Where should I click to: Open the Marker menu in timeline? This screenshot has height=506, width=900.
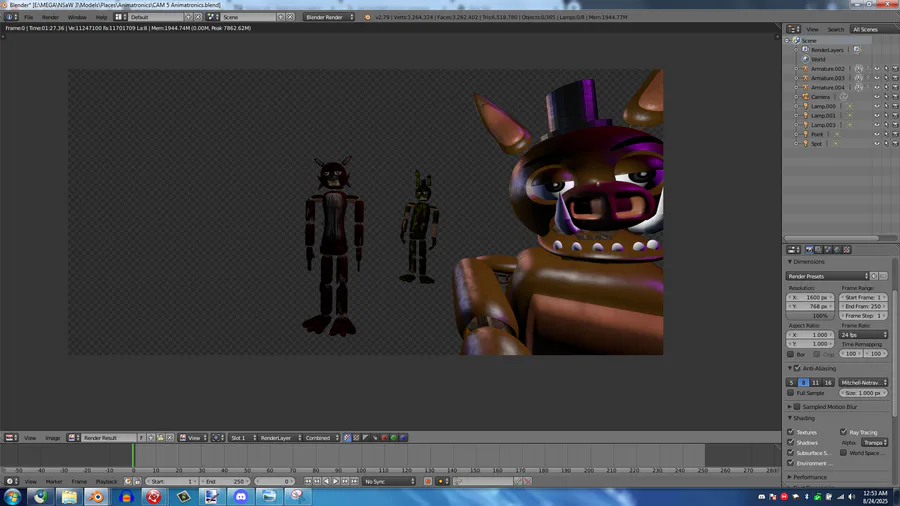pyautogui.click(x=54, y=481)
